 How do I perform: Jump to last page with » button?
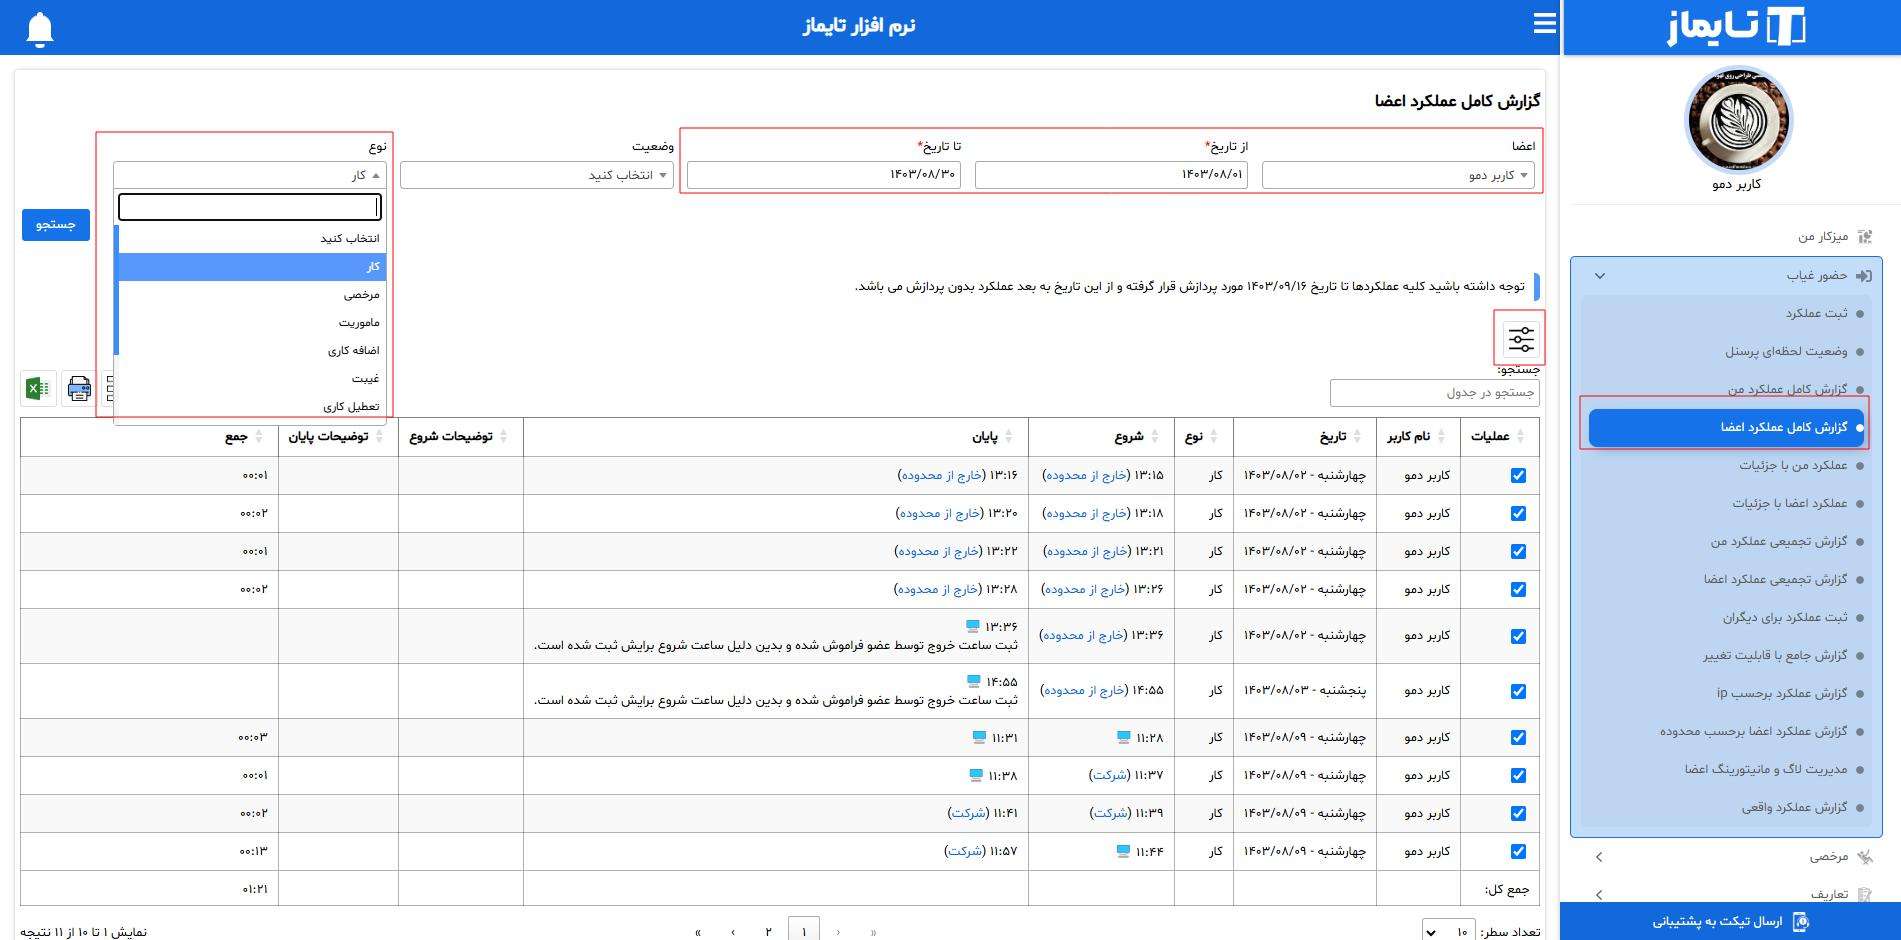tap(698, 932)
